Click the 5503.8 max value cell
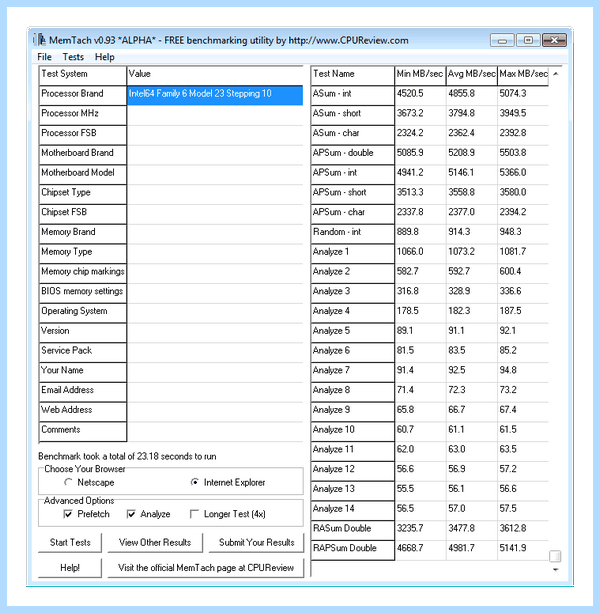The height and width of the screenshot is (613, 600). point(523,155)
